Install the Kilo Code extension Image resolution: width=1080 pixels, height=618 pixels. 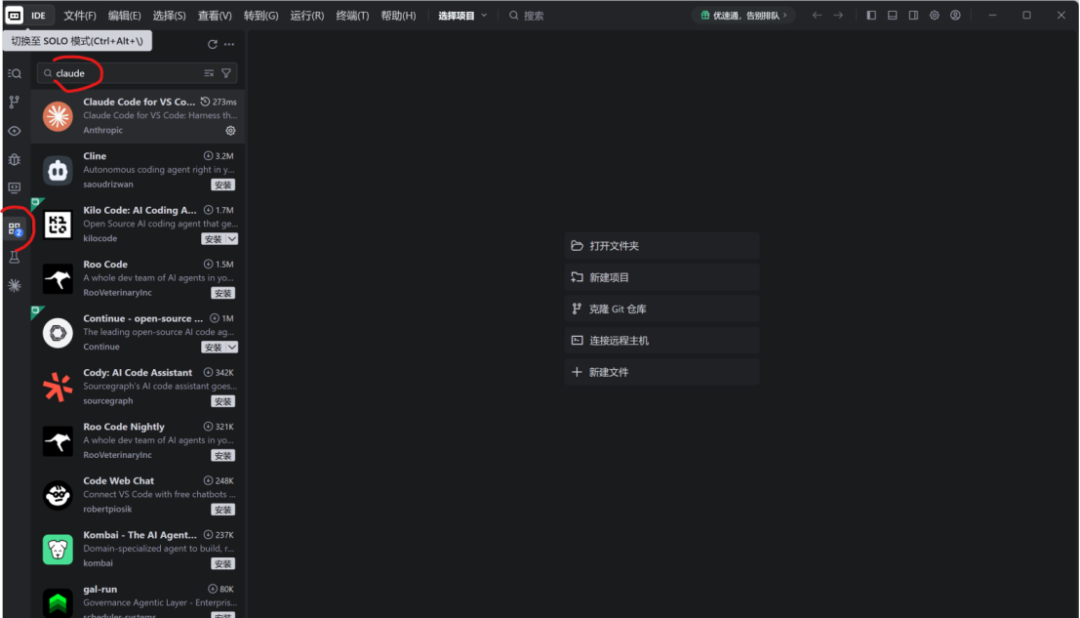pyautogui.click(x=213, y=239)
